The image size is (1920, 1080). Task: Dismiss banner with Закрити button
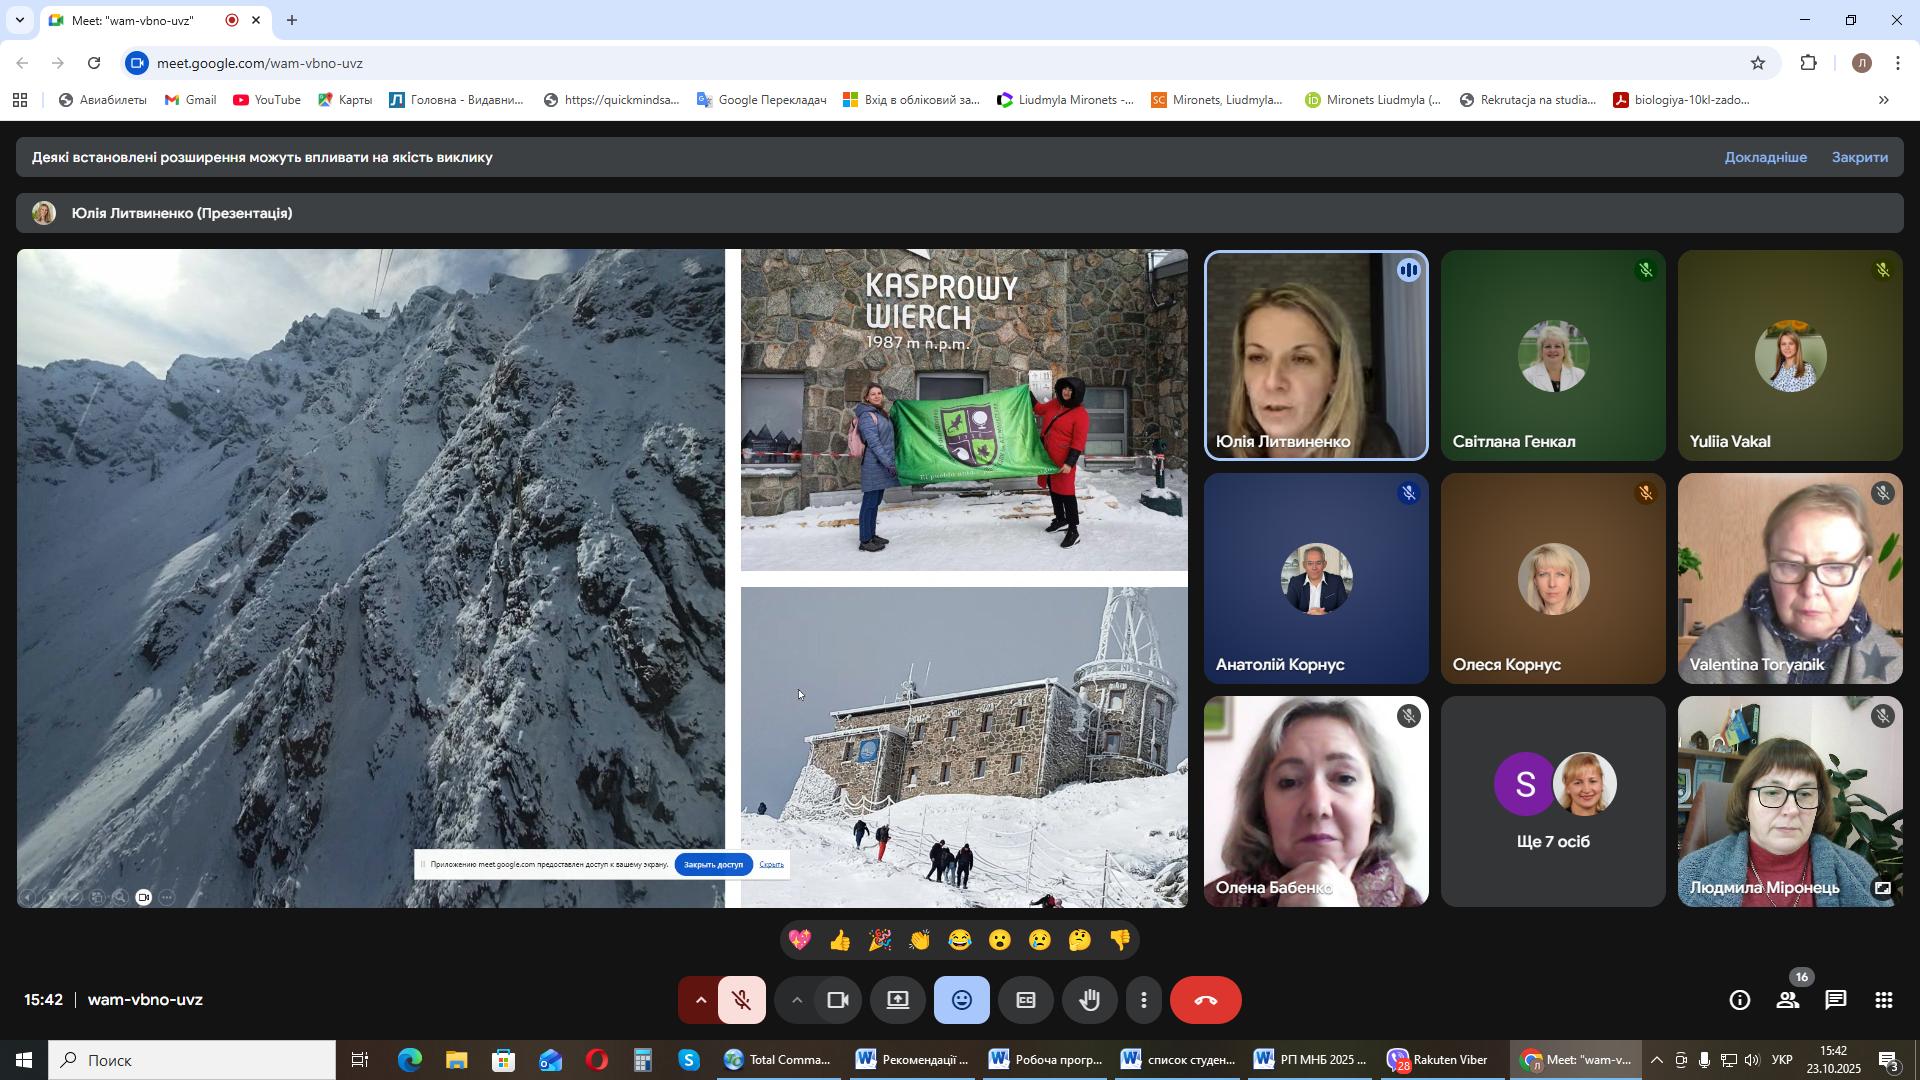[1859, 158]
